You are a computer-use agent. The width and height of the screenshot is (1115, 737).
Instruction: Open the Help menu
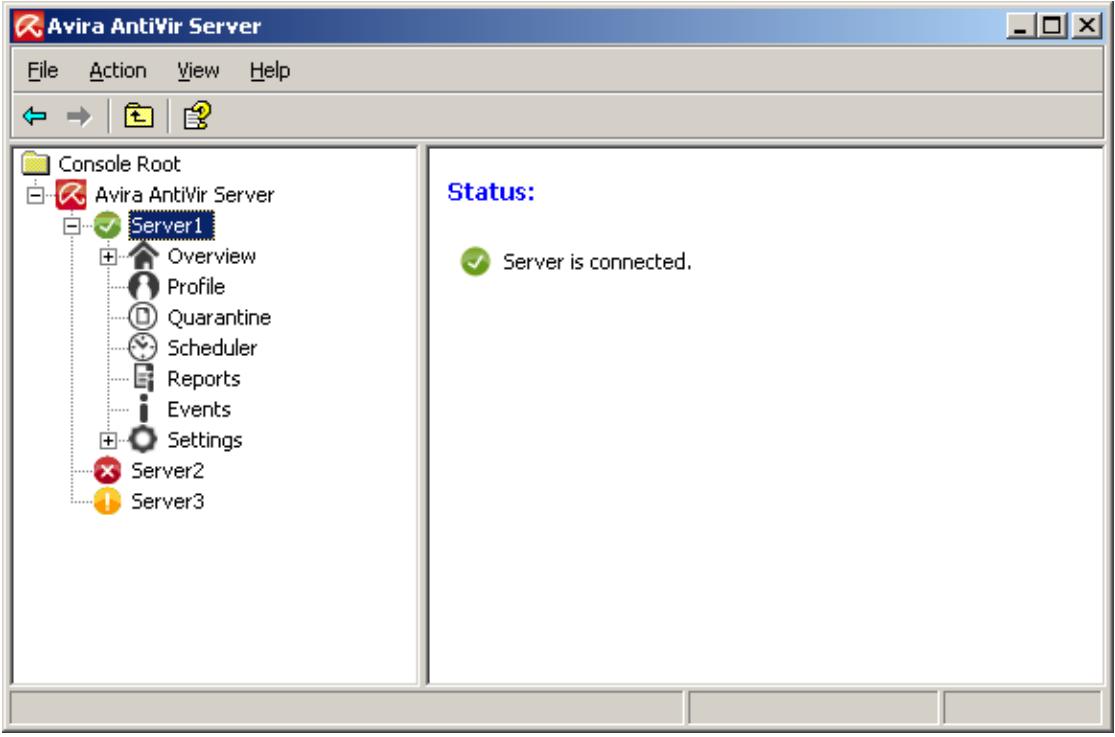pos(270,70)
